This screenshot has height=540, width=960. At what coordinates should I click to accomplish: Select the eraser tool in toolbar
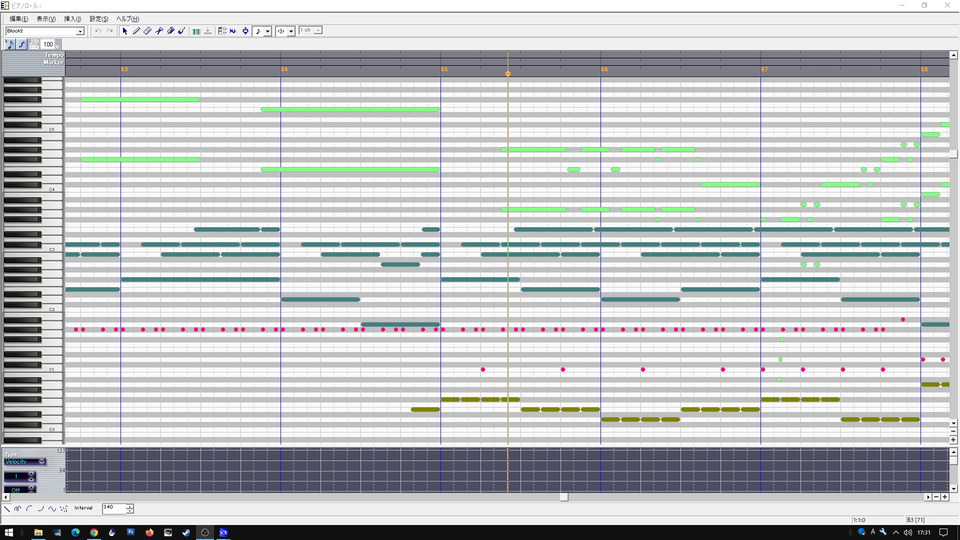coord(148,31)
